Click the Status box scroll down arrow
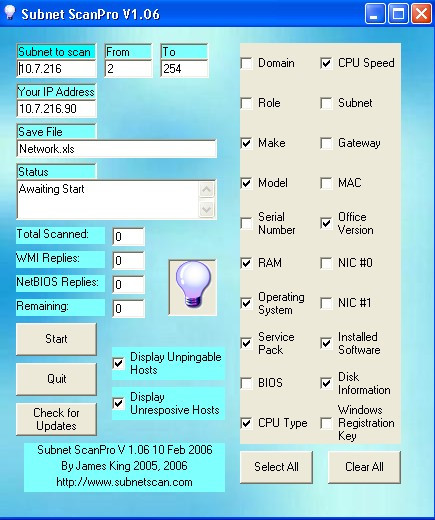This screenshot has height=520, width=435. (206, 209)
